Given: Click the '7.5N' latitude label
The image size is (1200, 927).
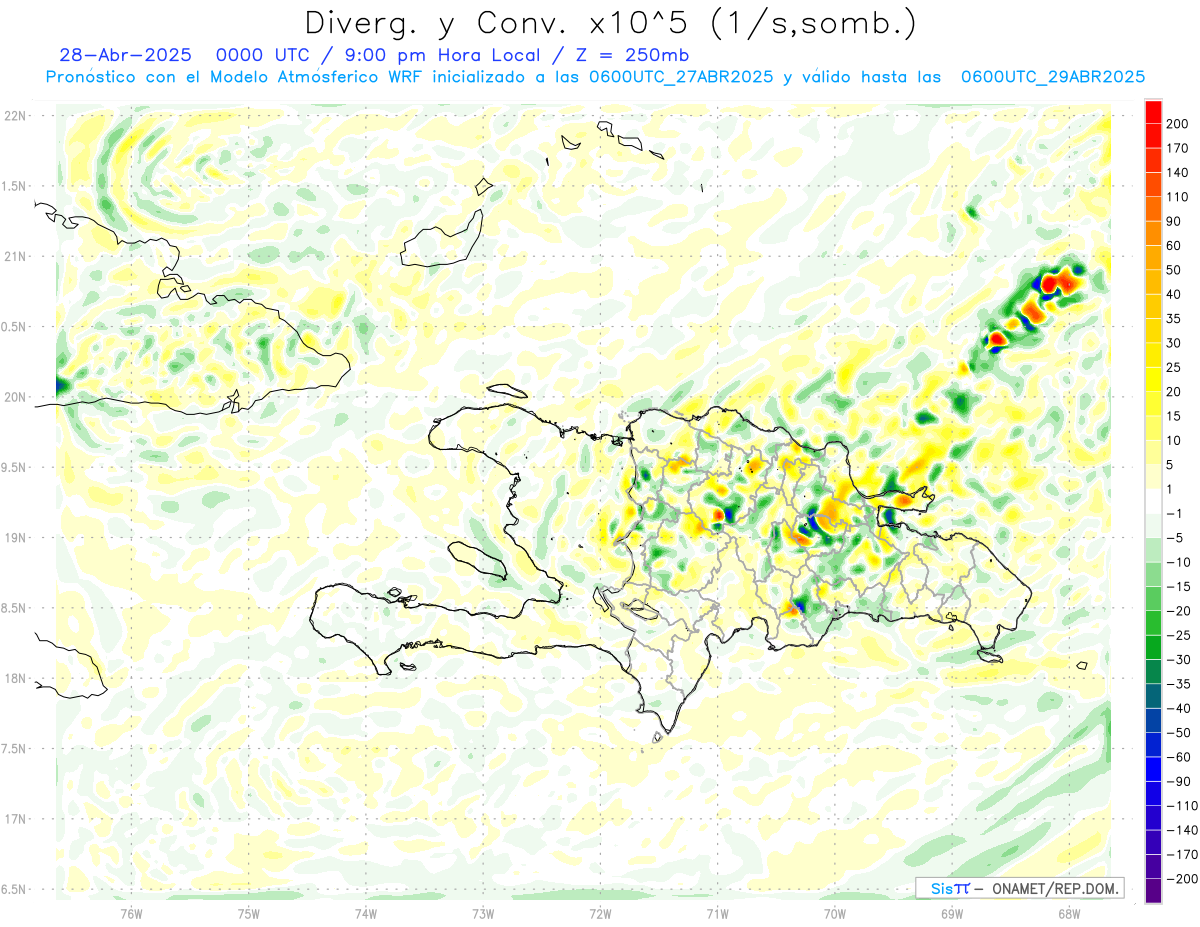Looking at the screenshot, I should 14,749.
